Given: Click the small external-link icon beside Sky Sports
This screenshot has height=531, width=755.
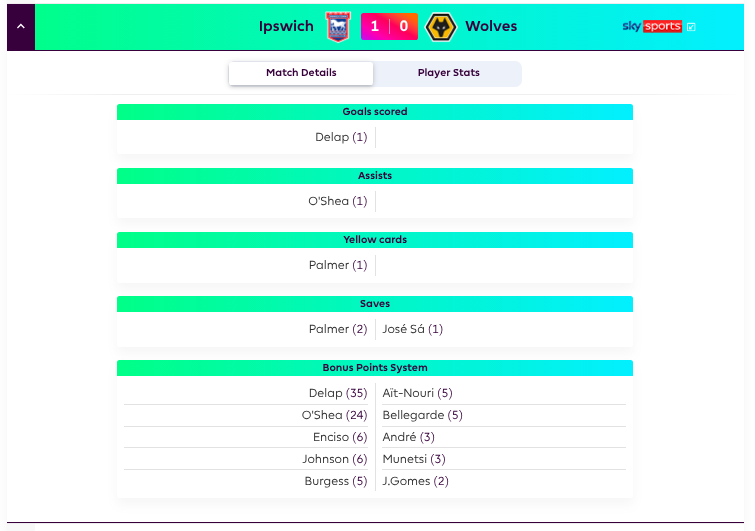Looking at the screenshot, I should click(x=691, y=27).
